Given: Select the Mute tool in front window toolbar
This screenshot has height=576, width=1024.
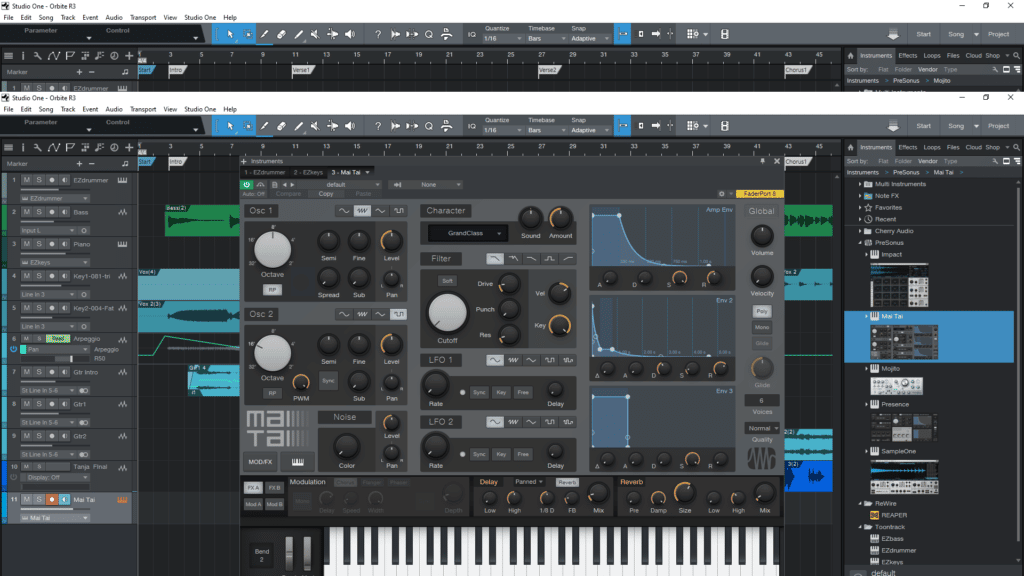Looking at the screenshot, I should 315,126.
